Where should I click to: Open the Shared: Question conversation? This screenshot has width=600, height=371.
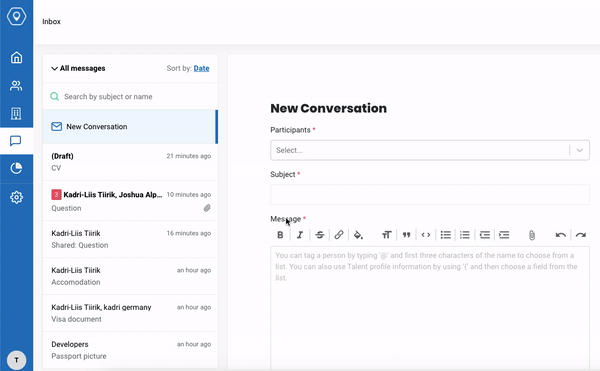coord(130,239)
